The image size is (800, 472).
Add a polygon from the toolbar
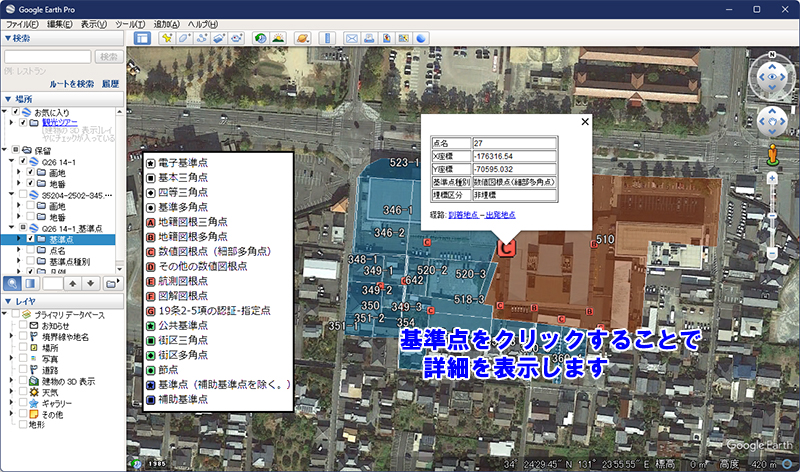[184, 38]
